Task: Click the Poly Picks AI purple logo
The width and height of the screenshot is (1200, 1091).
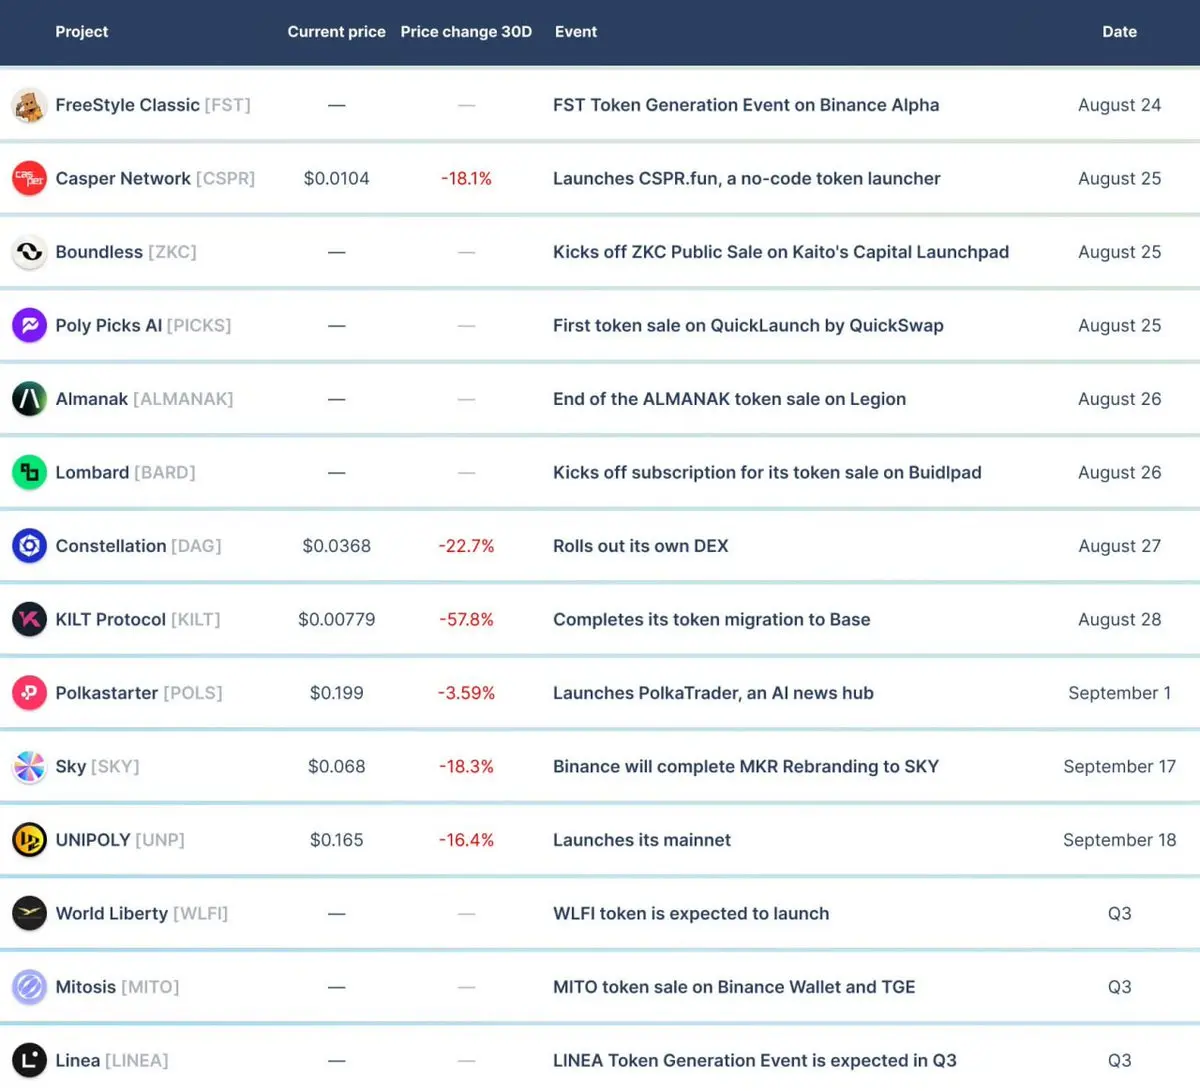Action: click(x=29, y=325)
